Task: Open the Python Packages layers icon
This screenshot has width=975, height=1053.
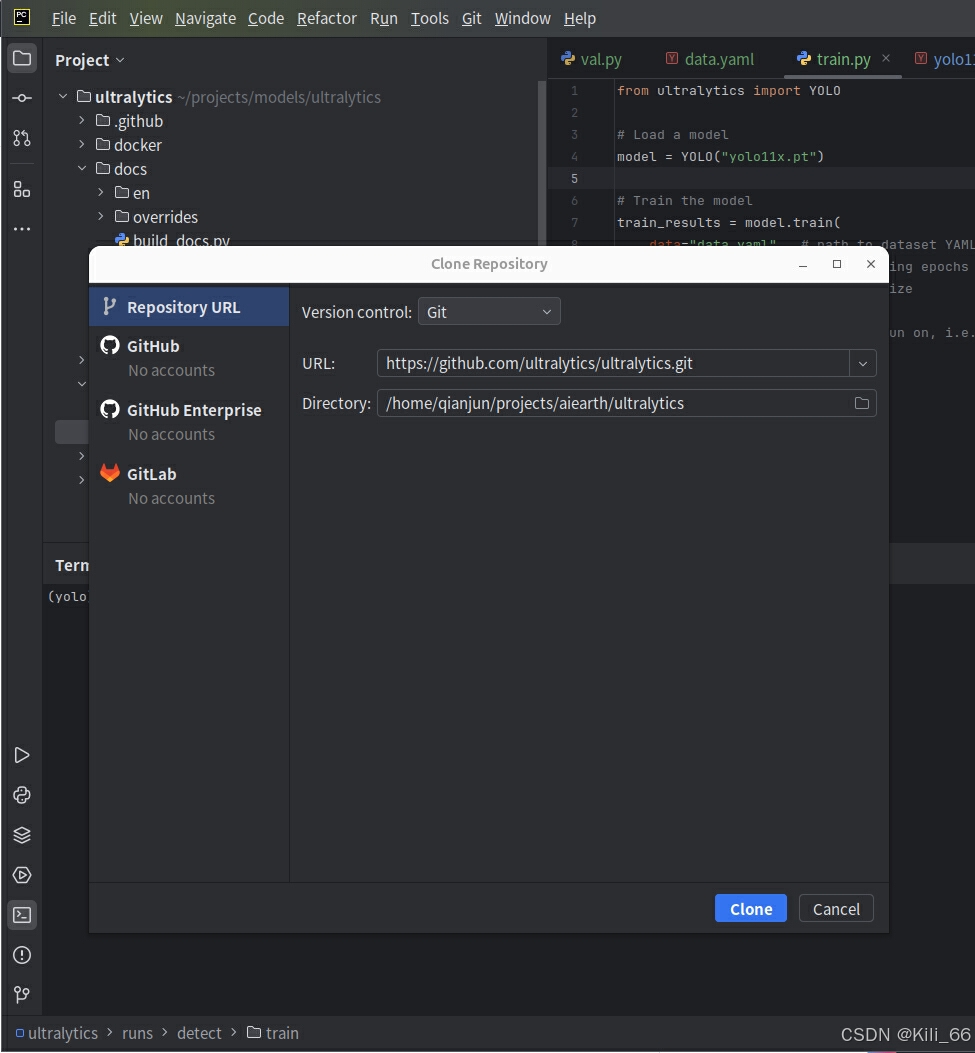Action: click(x=22, y=835)
